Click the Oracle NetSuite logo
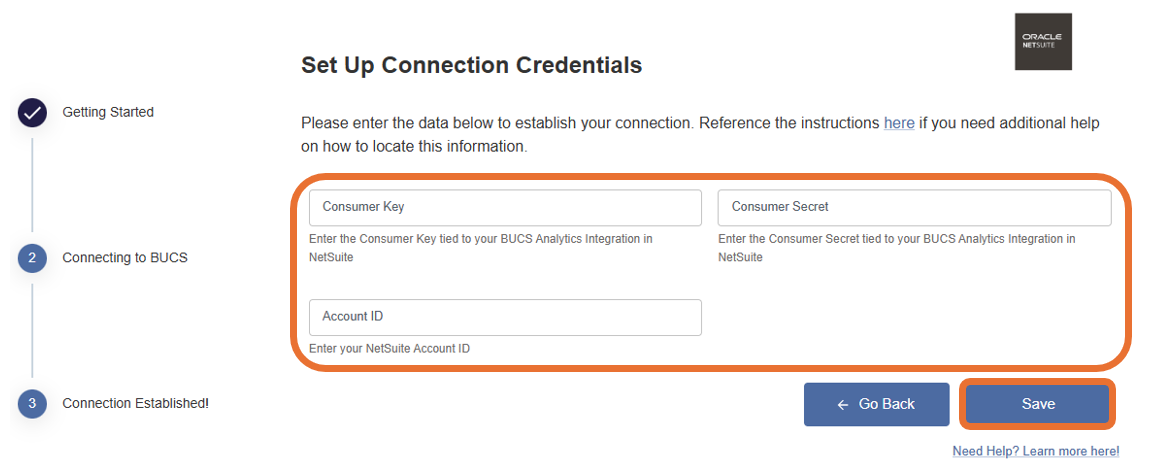 click(x=1042, y=42)
